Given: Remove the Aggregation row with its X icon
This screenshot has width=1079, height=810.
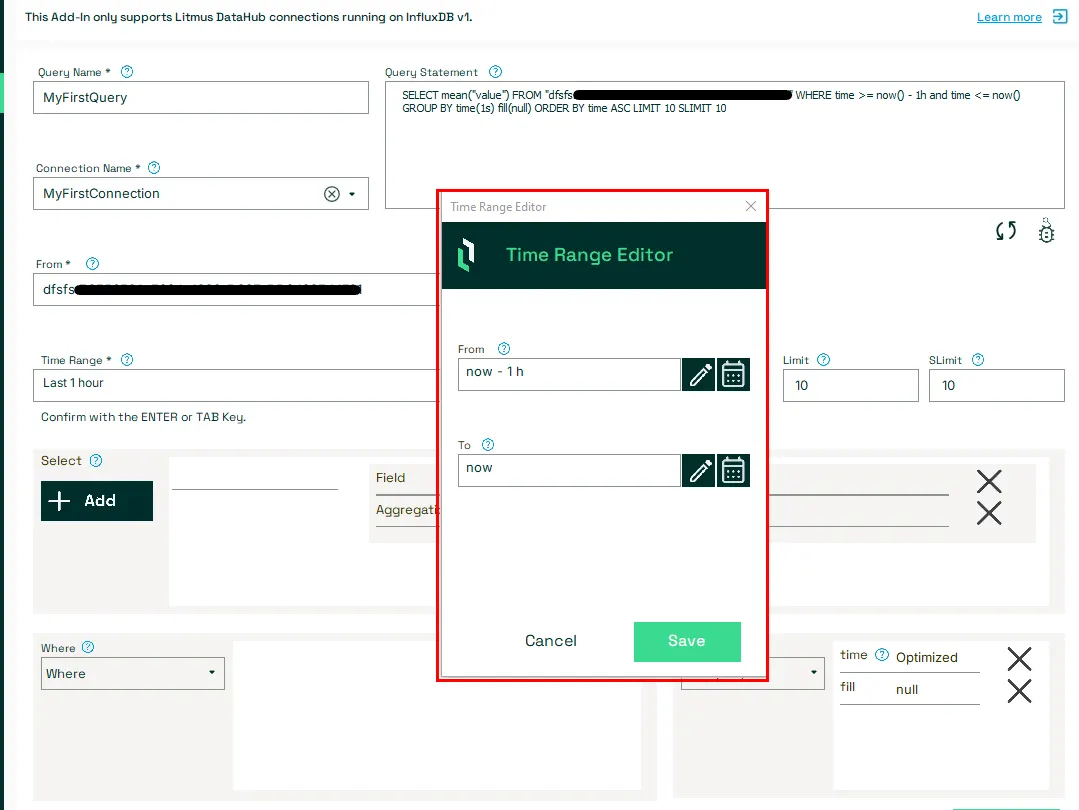Looking at the screenshot, I should [989, 513].
